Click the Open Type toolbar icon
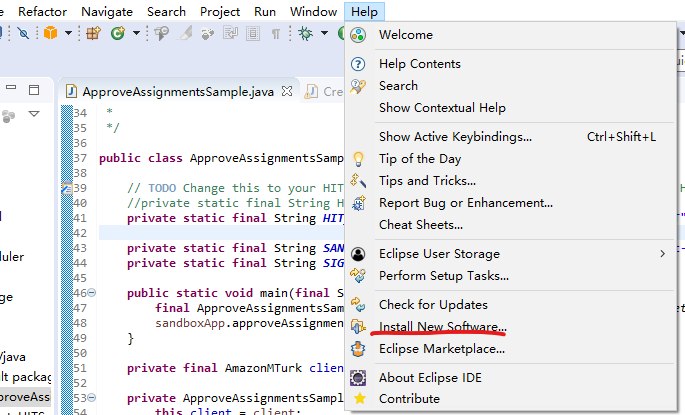The width and height of the screenshot is (685, 415). coord(161,33)
